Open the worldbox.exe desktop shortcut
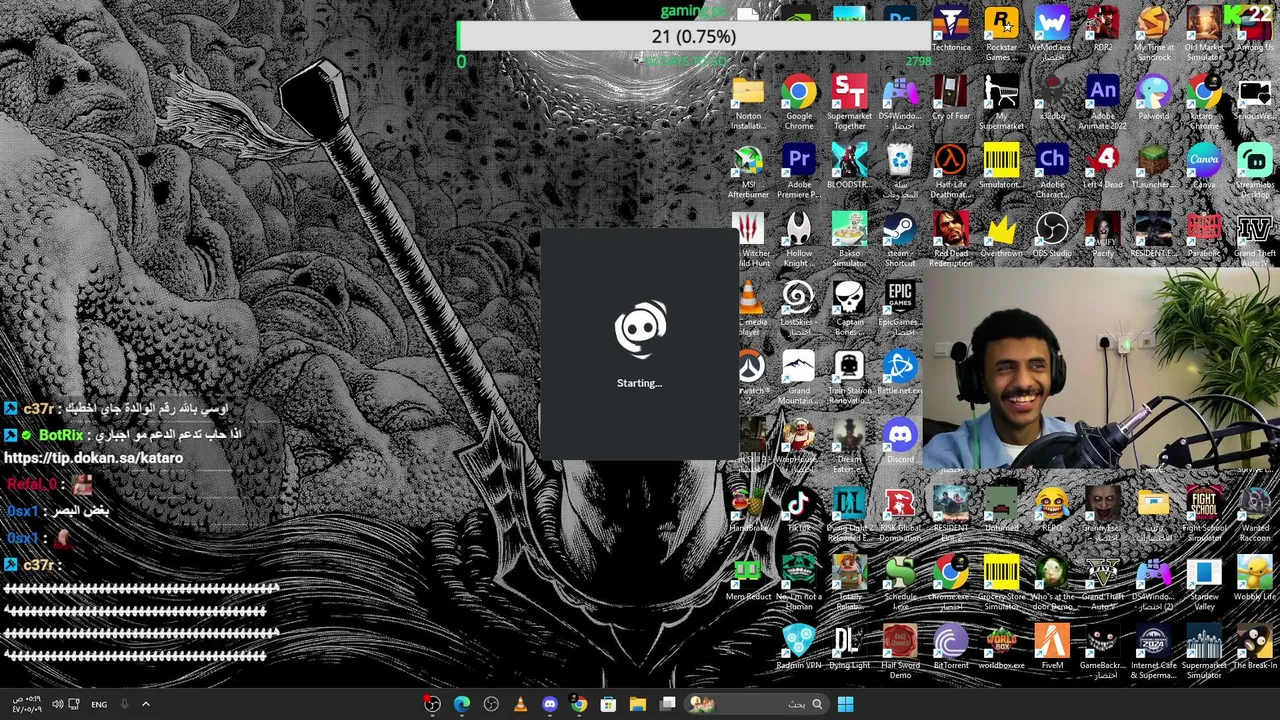 tap(1001, 647)
